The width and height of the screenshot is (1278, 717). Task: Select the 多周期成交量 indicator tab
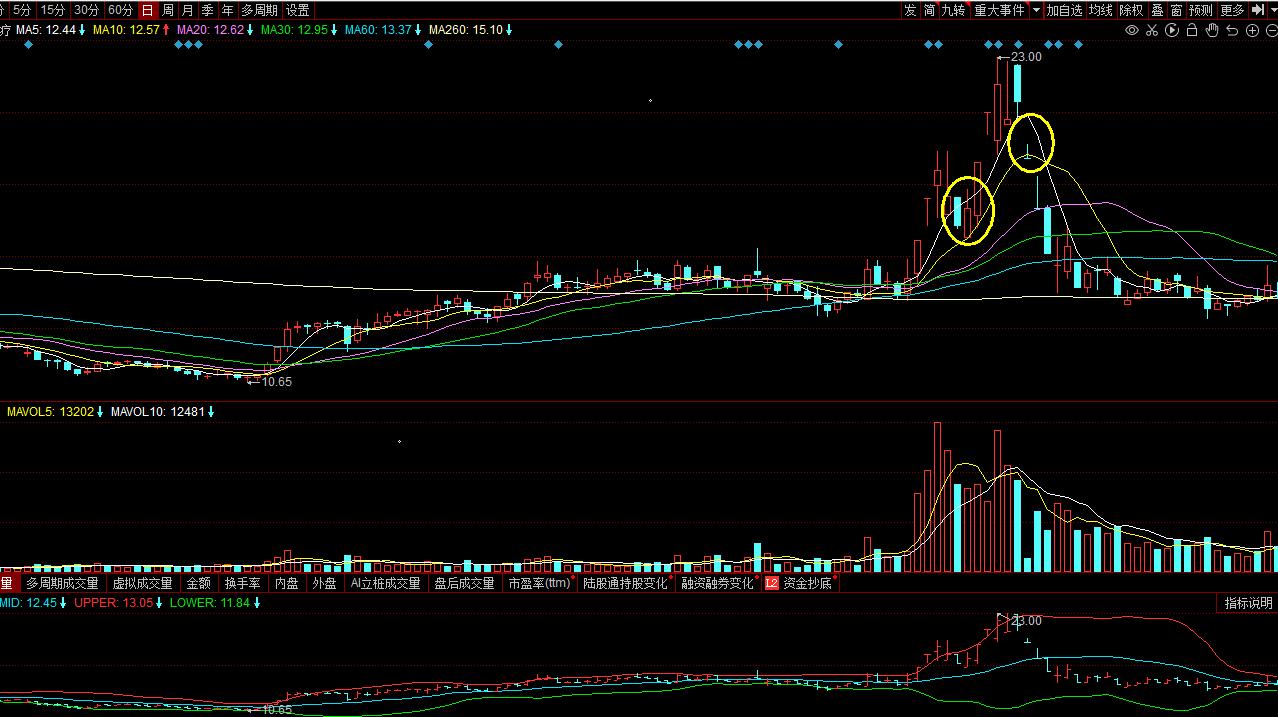pyautogui.click(x=62, y=583)
